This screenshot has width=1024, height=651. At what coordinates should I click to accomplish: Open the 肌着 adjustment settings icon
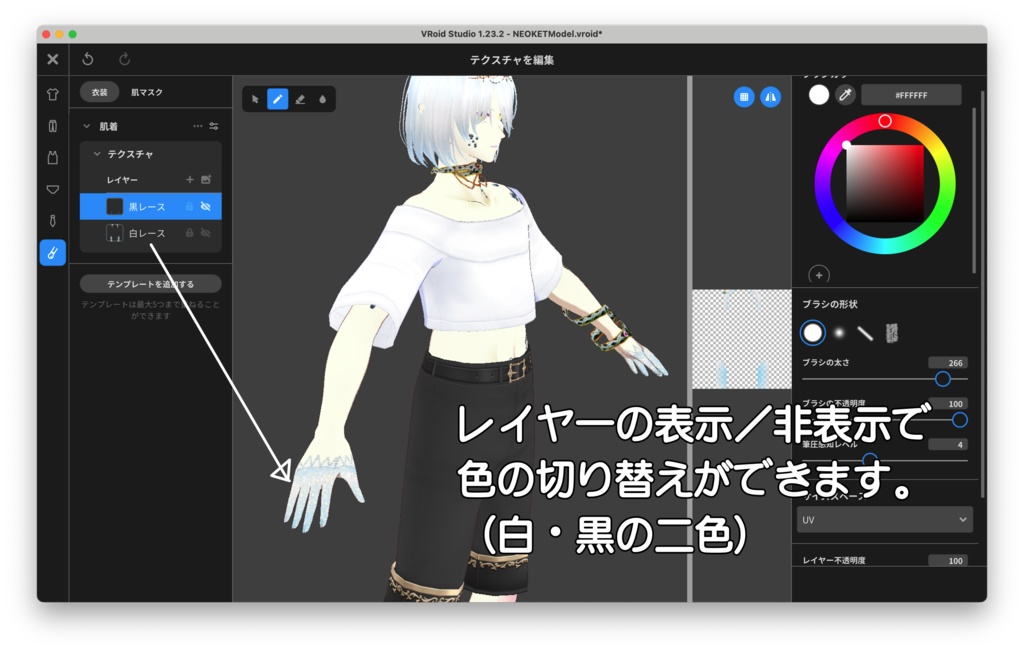(214, 124)
